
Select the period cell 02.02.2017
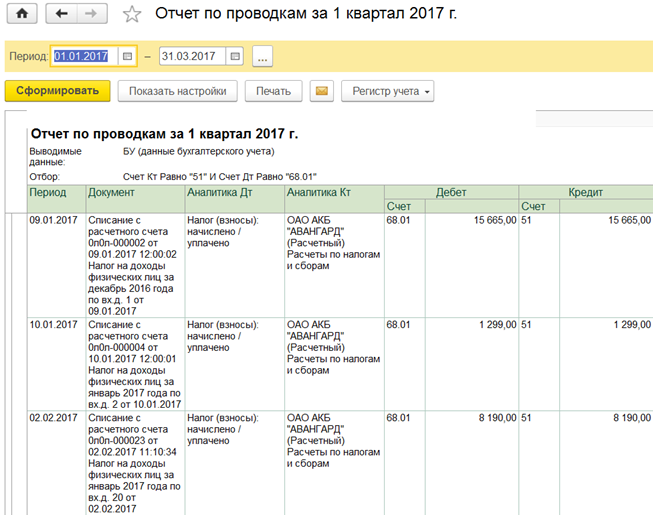[56, 463]
